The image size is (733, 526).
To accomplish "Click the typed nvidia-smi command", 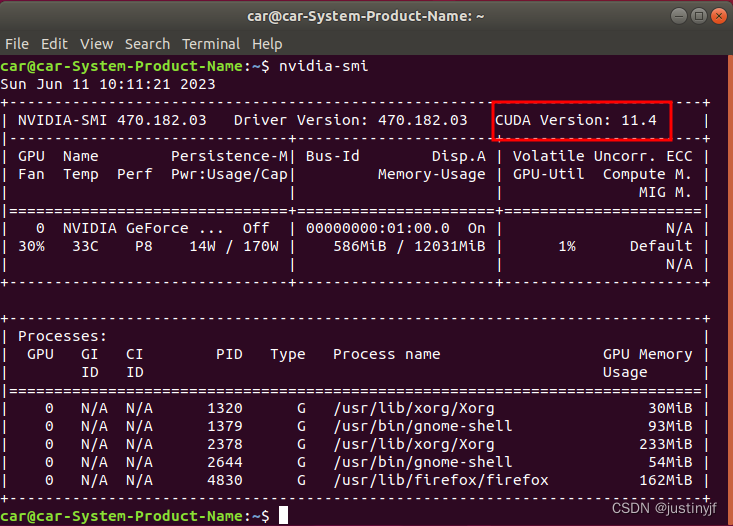I will [x=323, y=66].
